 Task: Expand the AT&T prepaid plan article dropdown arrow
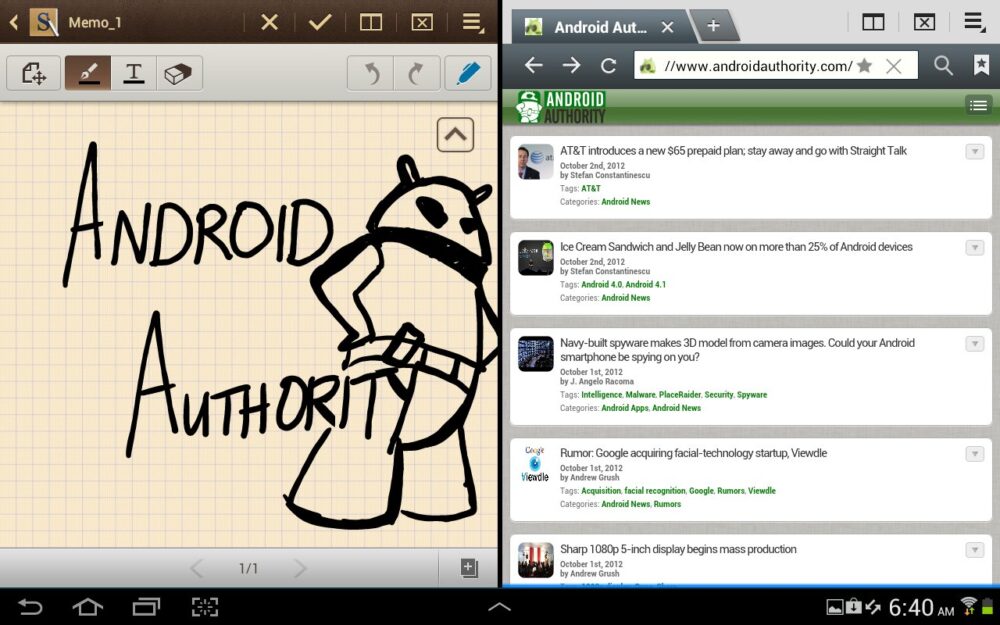click(x=974, y=151)
